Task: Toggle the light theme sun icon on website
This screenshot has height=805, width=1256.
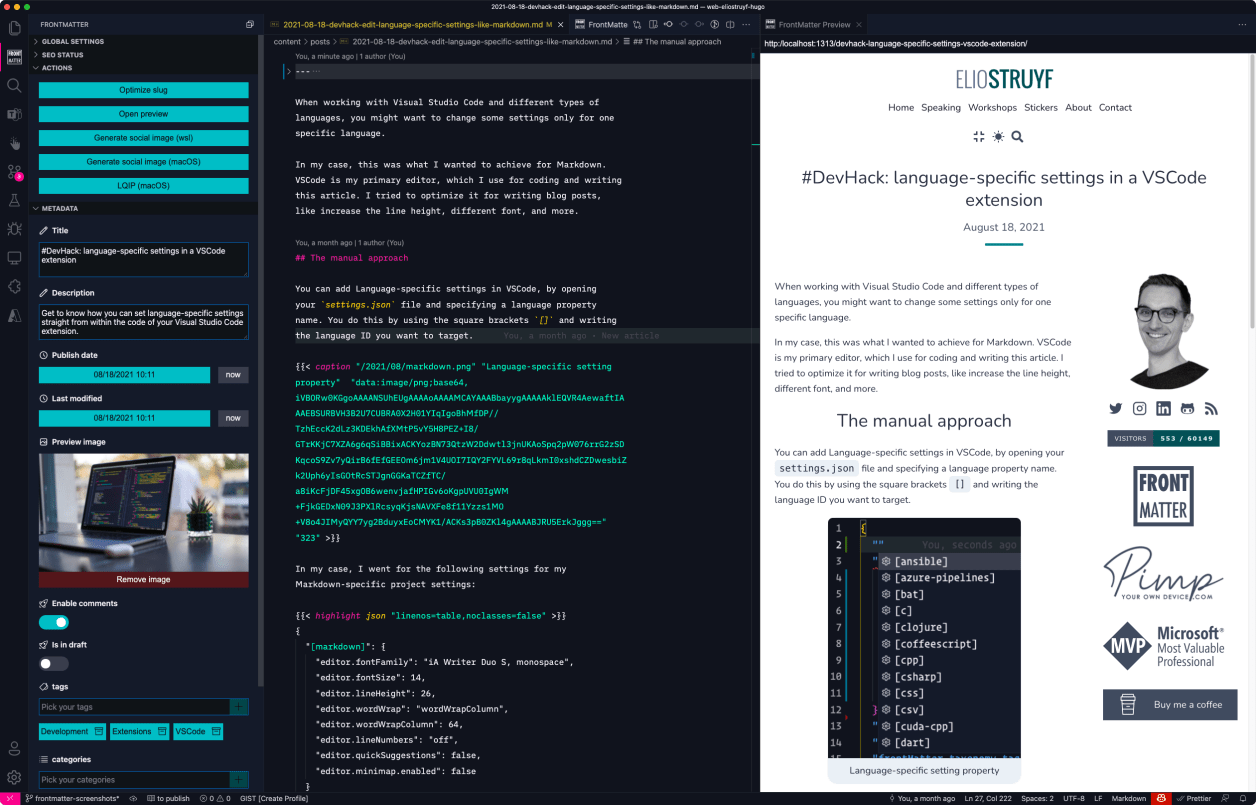Action: coord(998,136)
